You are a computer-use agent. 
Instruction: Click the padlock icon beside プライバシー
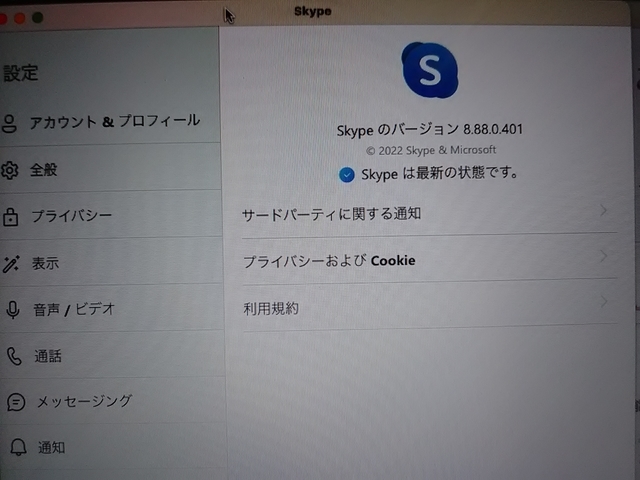pos(10,217)
